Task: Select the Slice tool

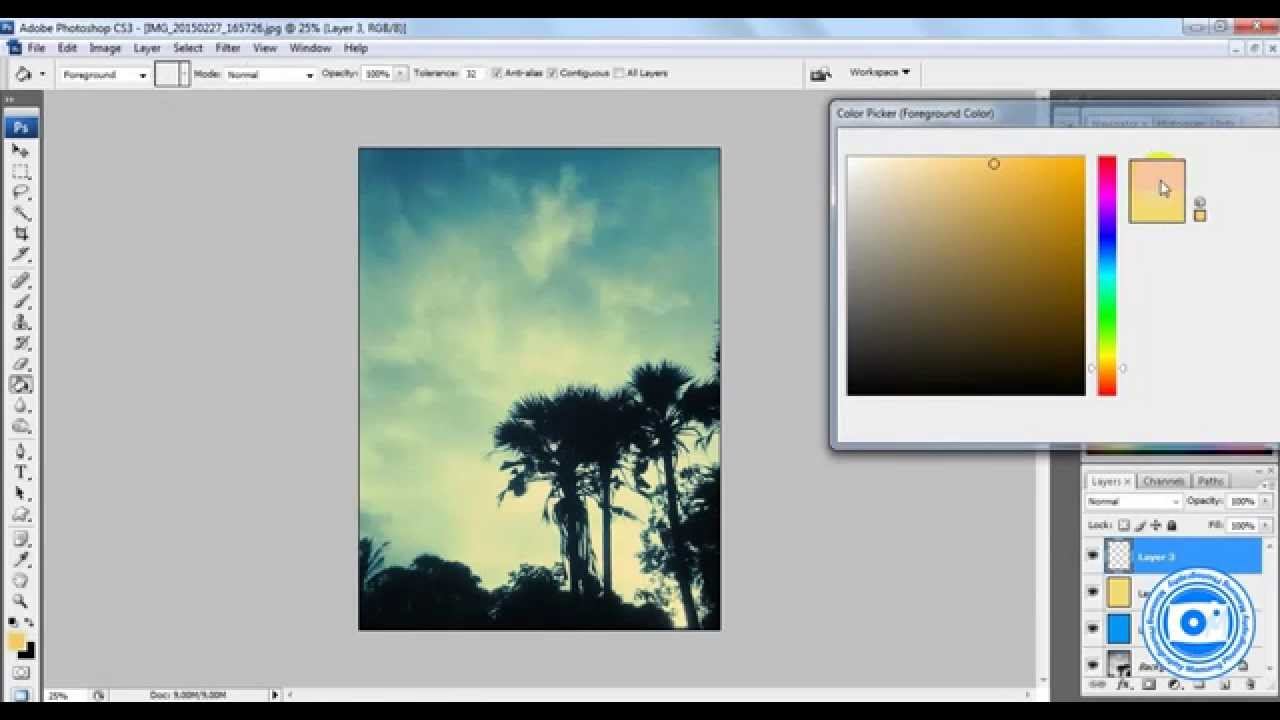Action: click(21, 255)
